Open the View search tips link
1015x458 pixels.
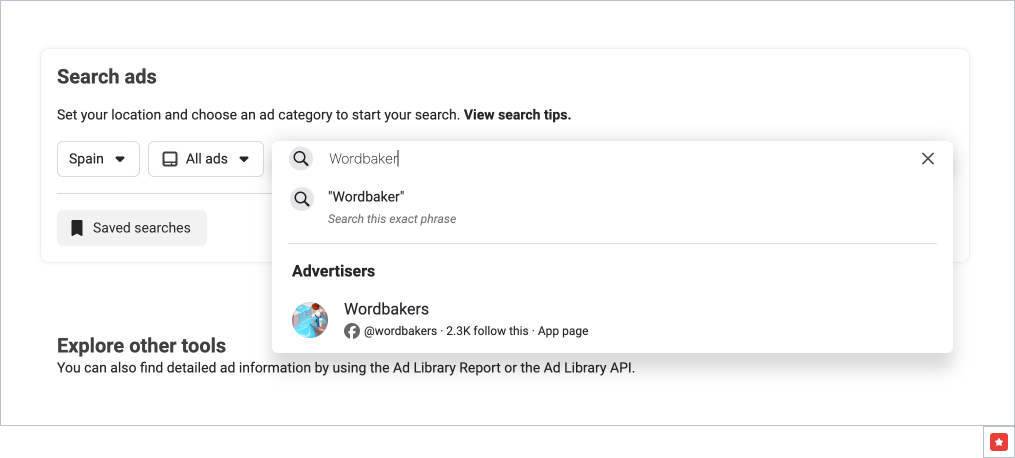pos(517,115)
